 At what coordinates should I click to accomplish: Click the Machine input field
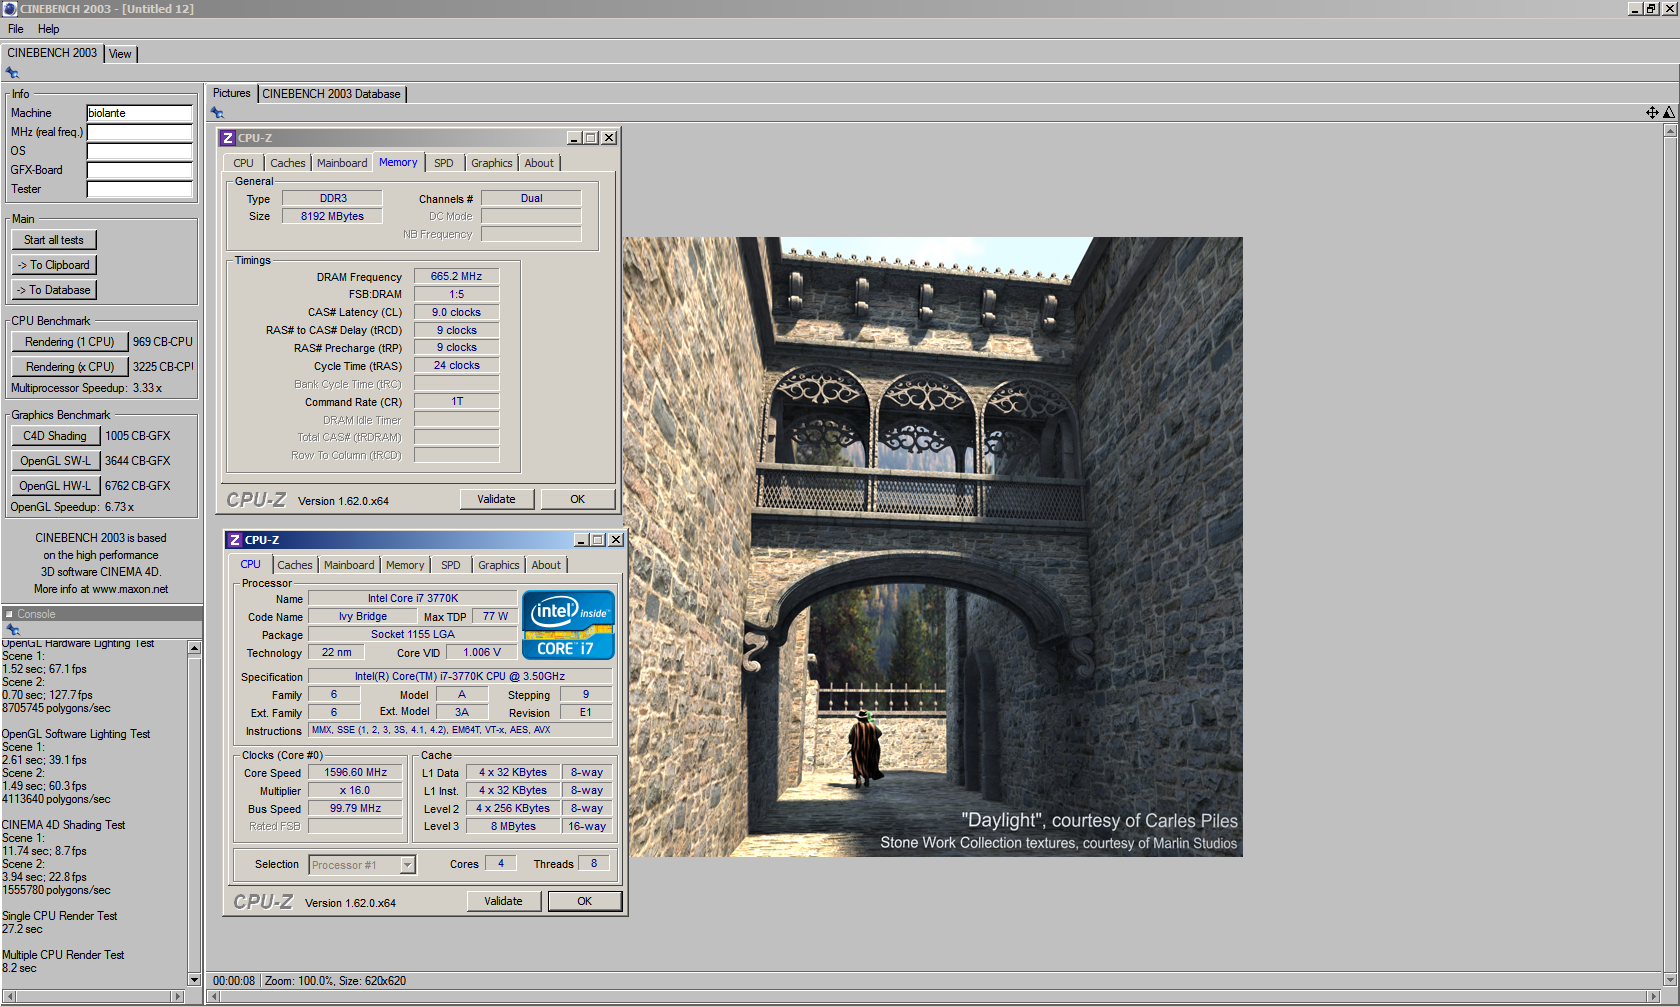139,113
